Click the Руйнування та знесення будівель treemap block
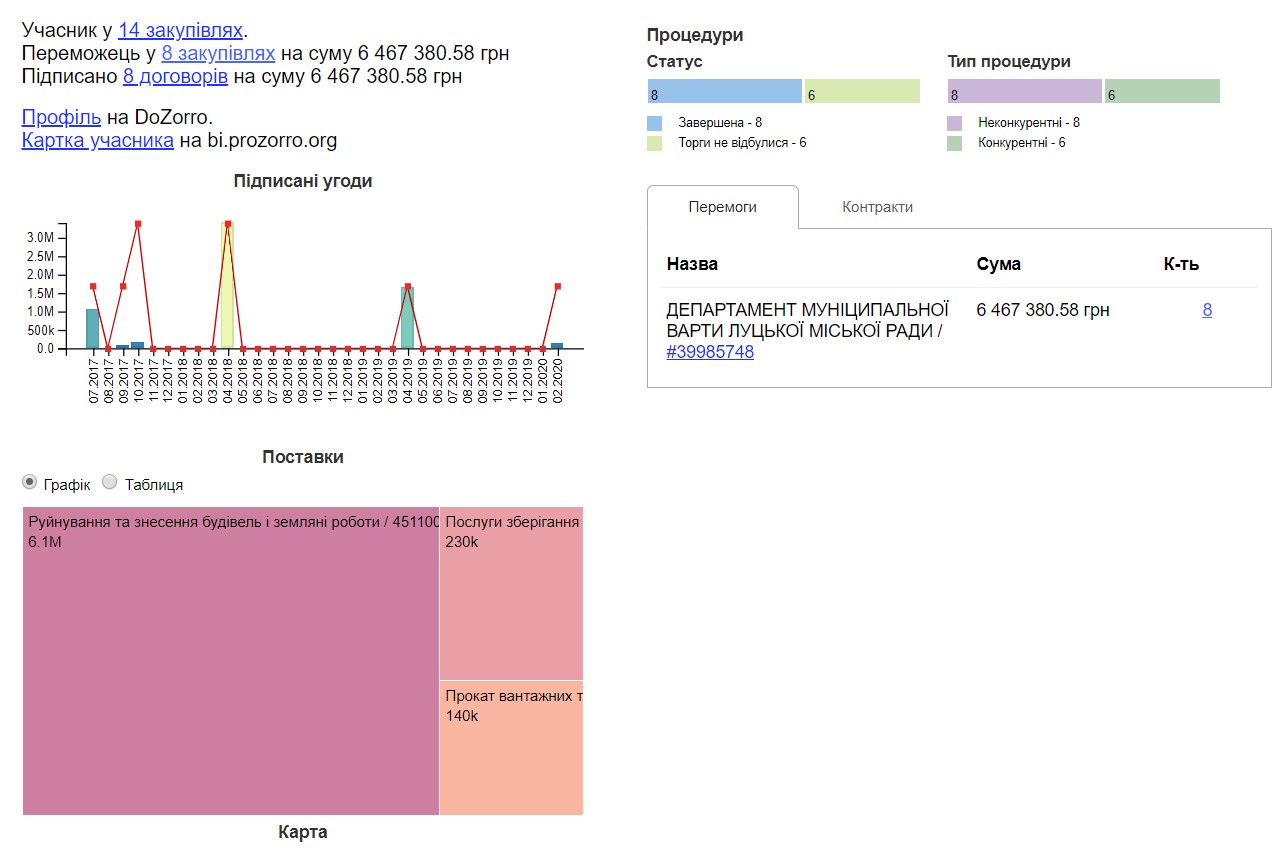This screenshot has height=853, width=1283. click(230, 660)
